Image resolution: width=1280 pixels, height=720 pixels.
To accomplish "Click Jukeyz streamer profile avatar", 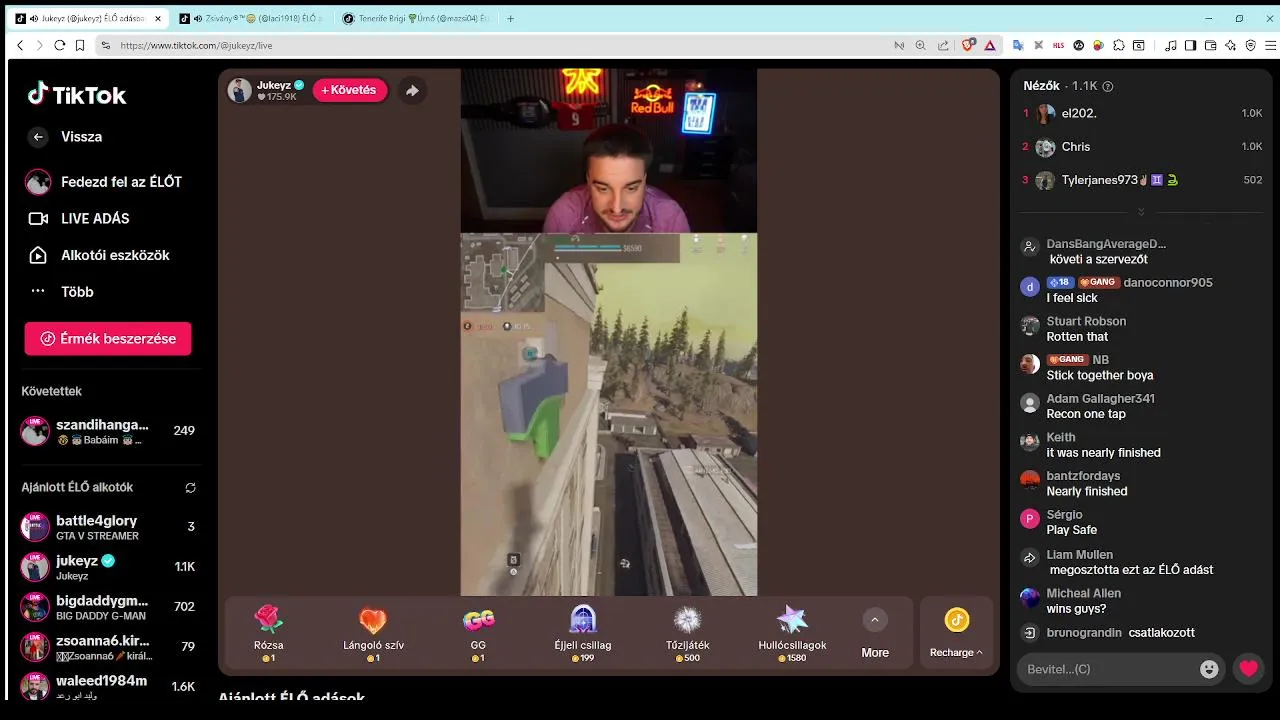I will point(240,90).
